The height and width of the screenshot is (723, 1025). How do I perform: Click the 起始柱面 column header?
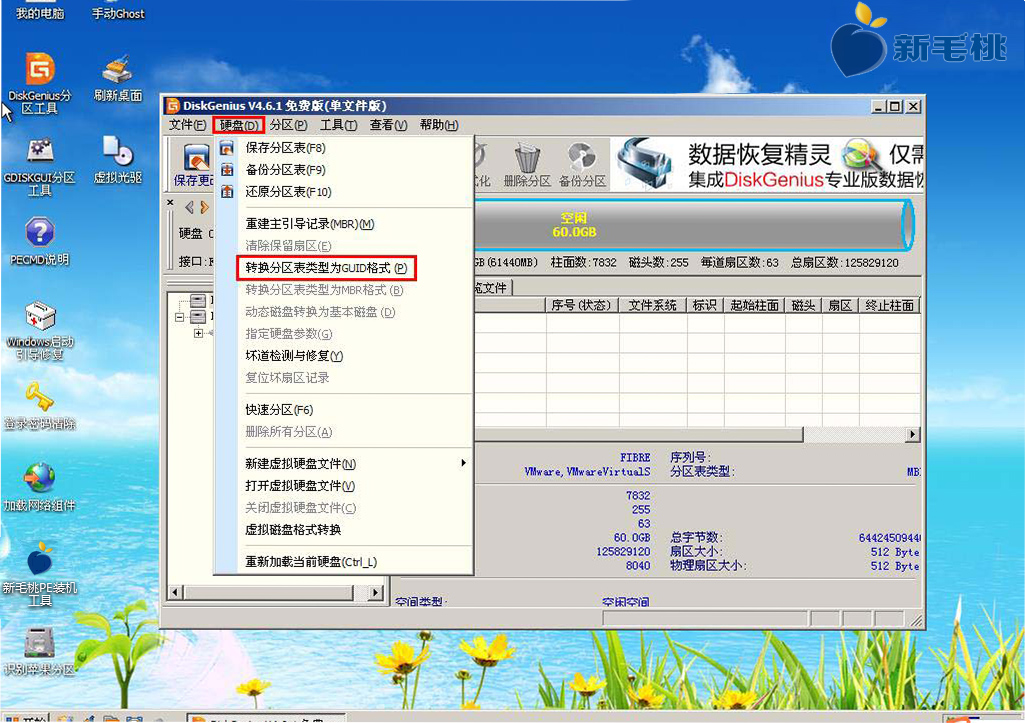click(754, 305)
